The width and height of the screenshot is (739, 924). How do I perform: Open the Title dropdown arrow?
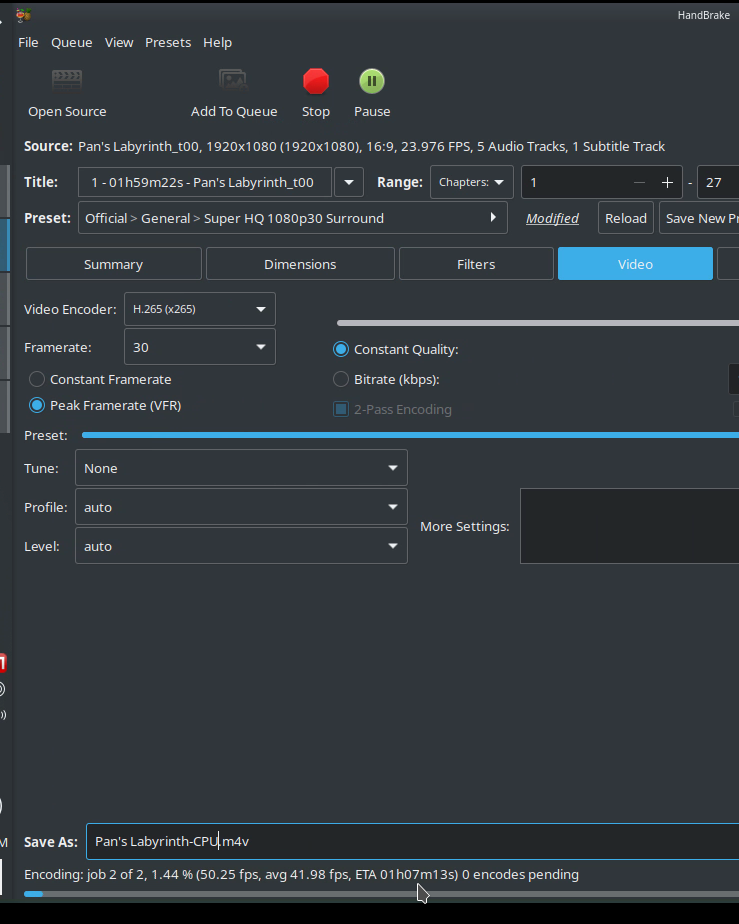tap(349, 182)
